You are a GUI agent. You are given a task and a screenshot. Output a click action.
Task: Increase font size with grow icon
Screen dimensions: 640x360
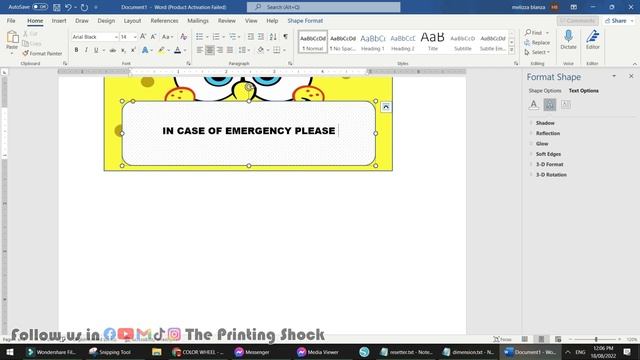point(143,37)
